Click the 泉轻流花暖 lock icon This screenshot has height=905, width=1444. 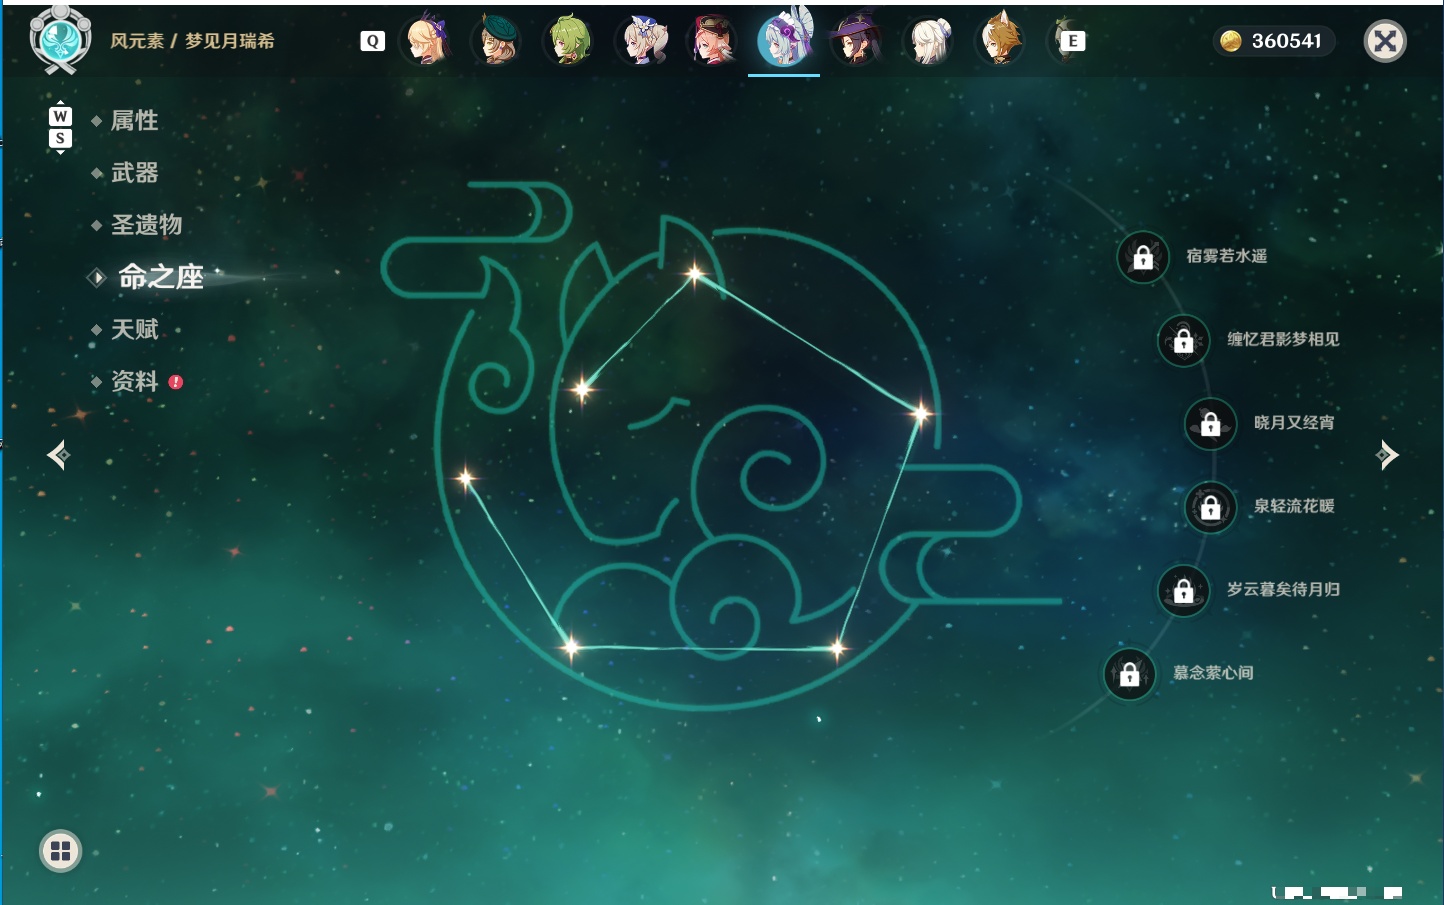1211,507
